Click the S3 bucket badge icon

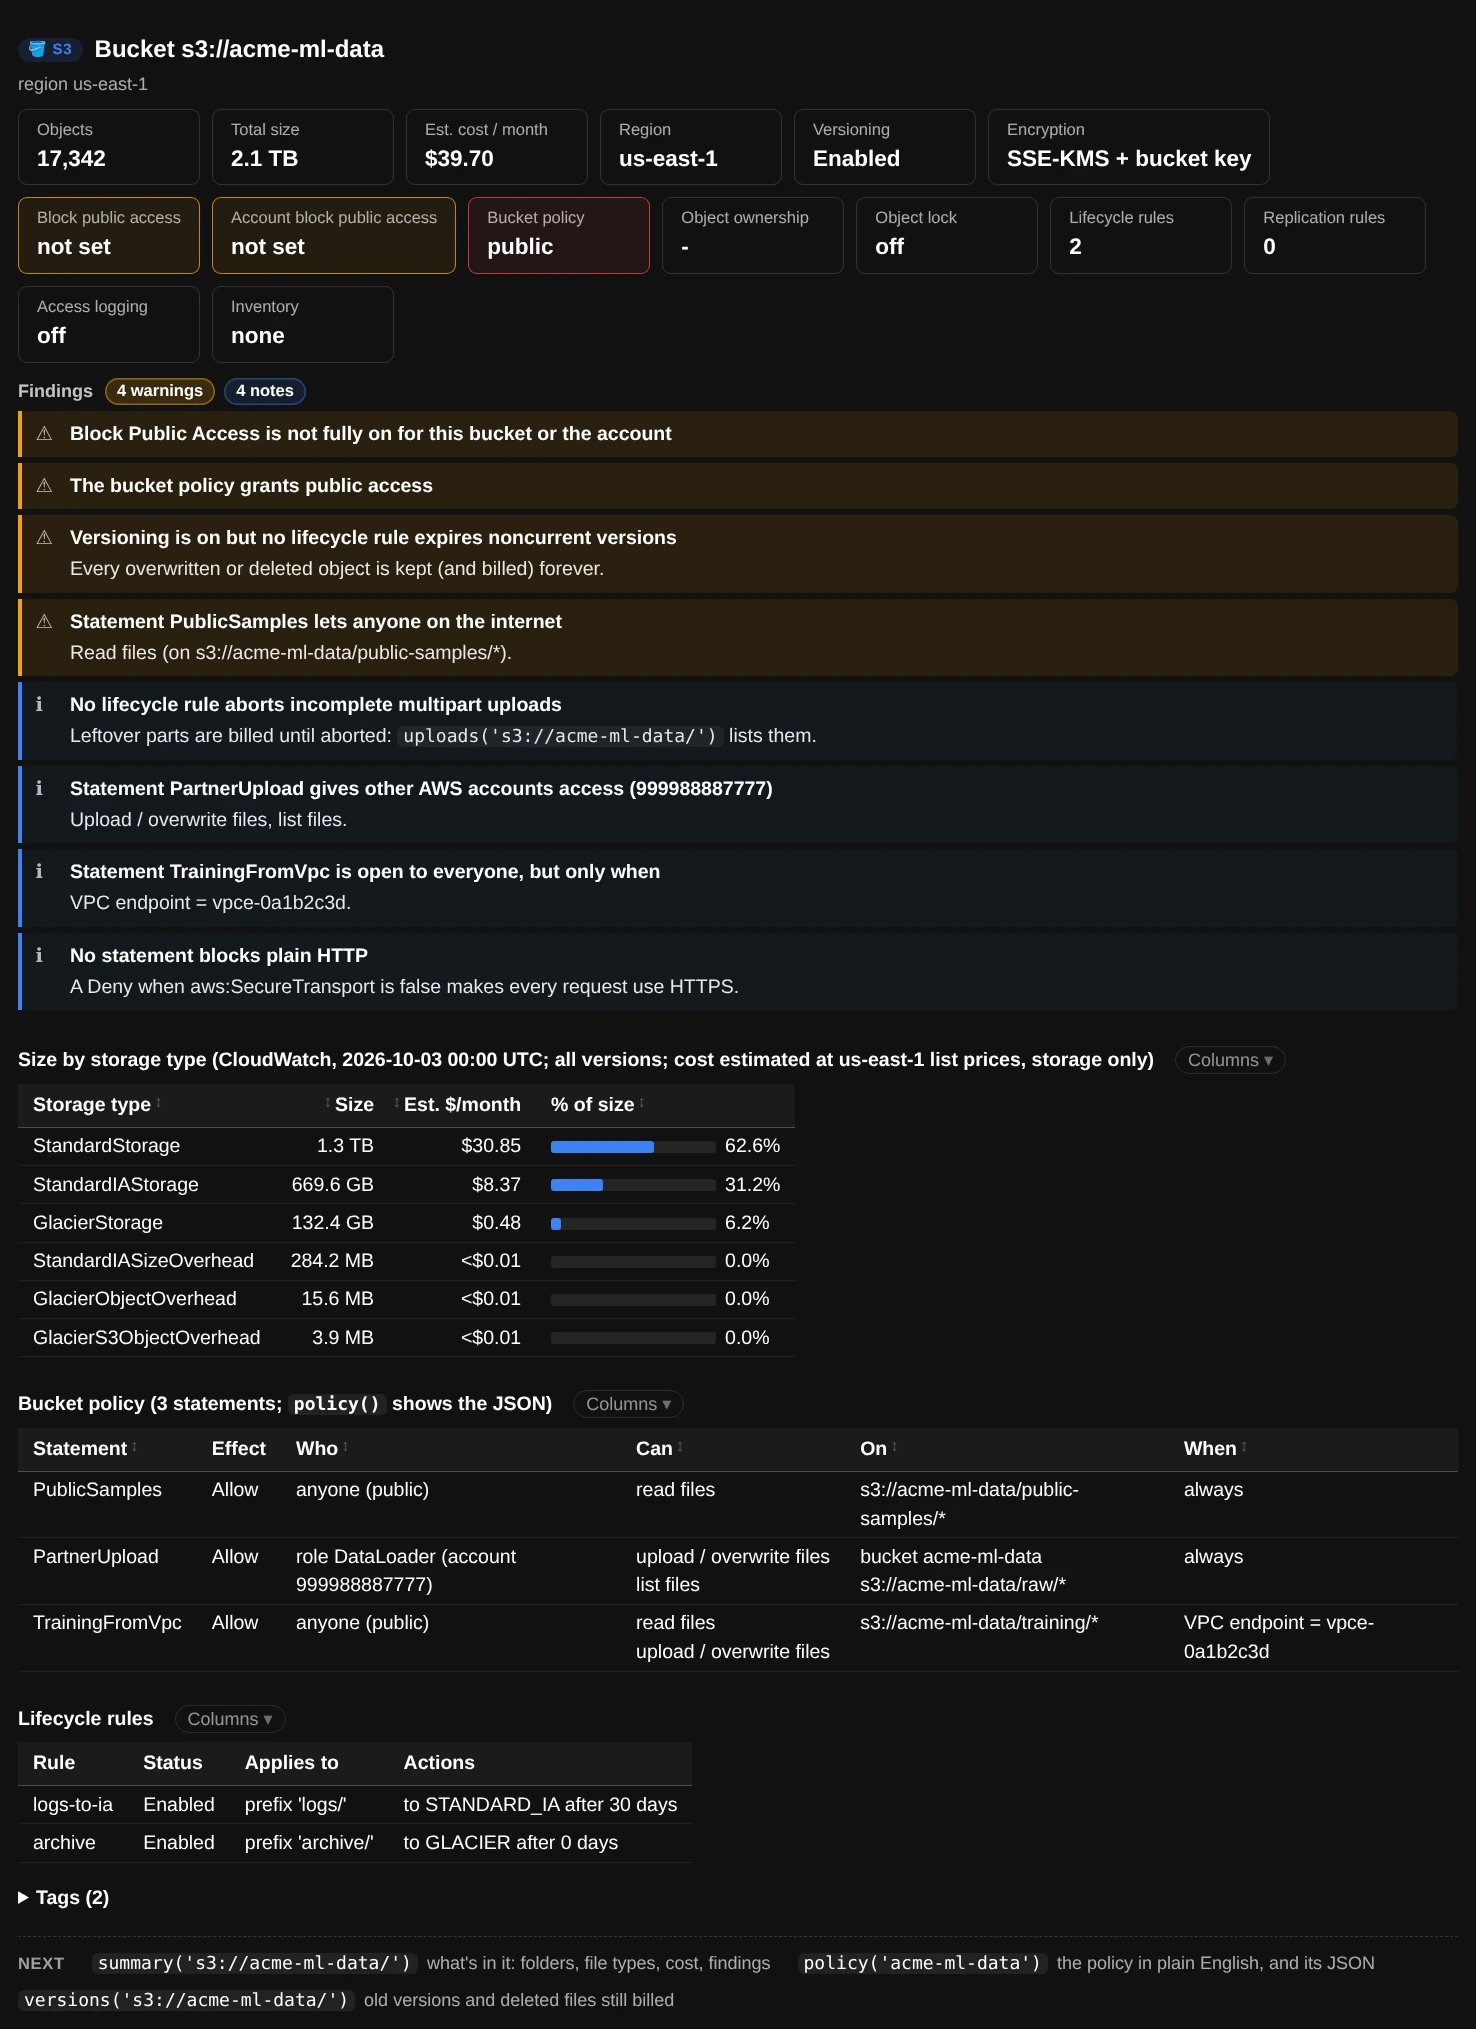(50, 49)
